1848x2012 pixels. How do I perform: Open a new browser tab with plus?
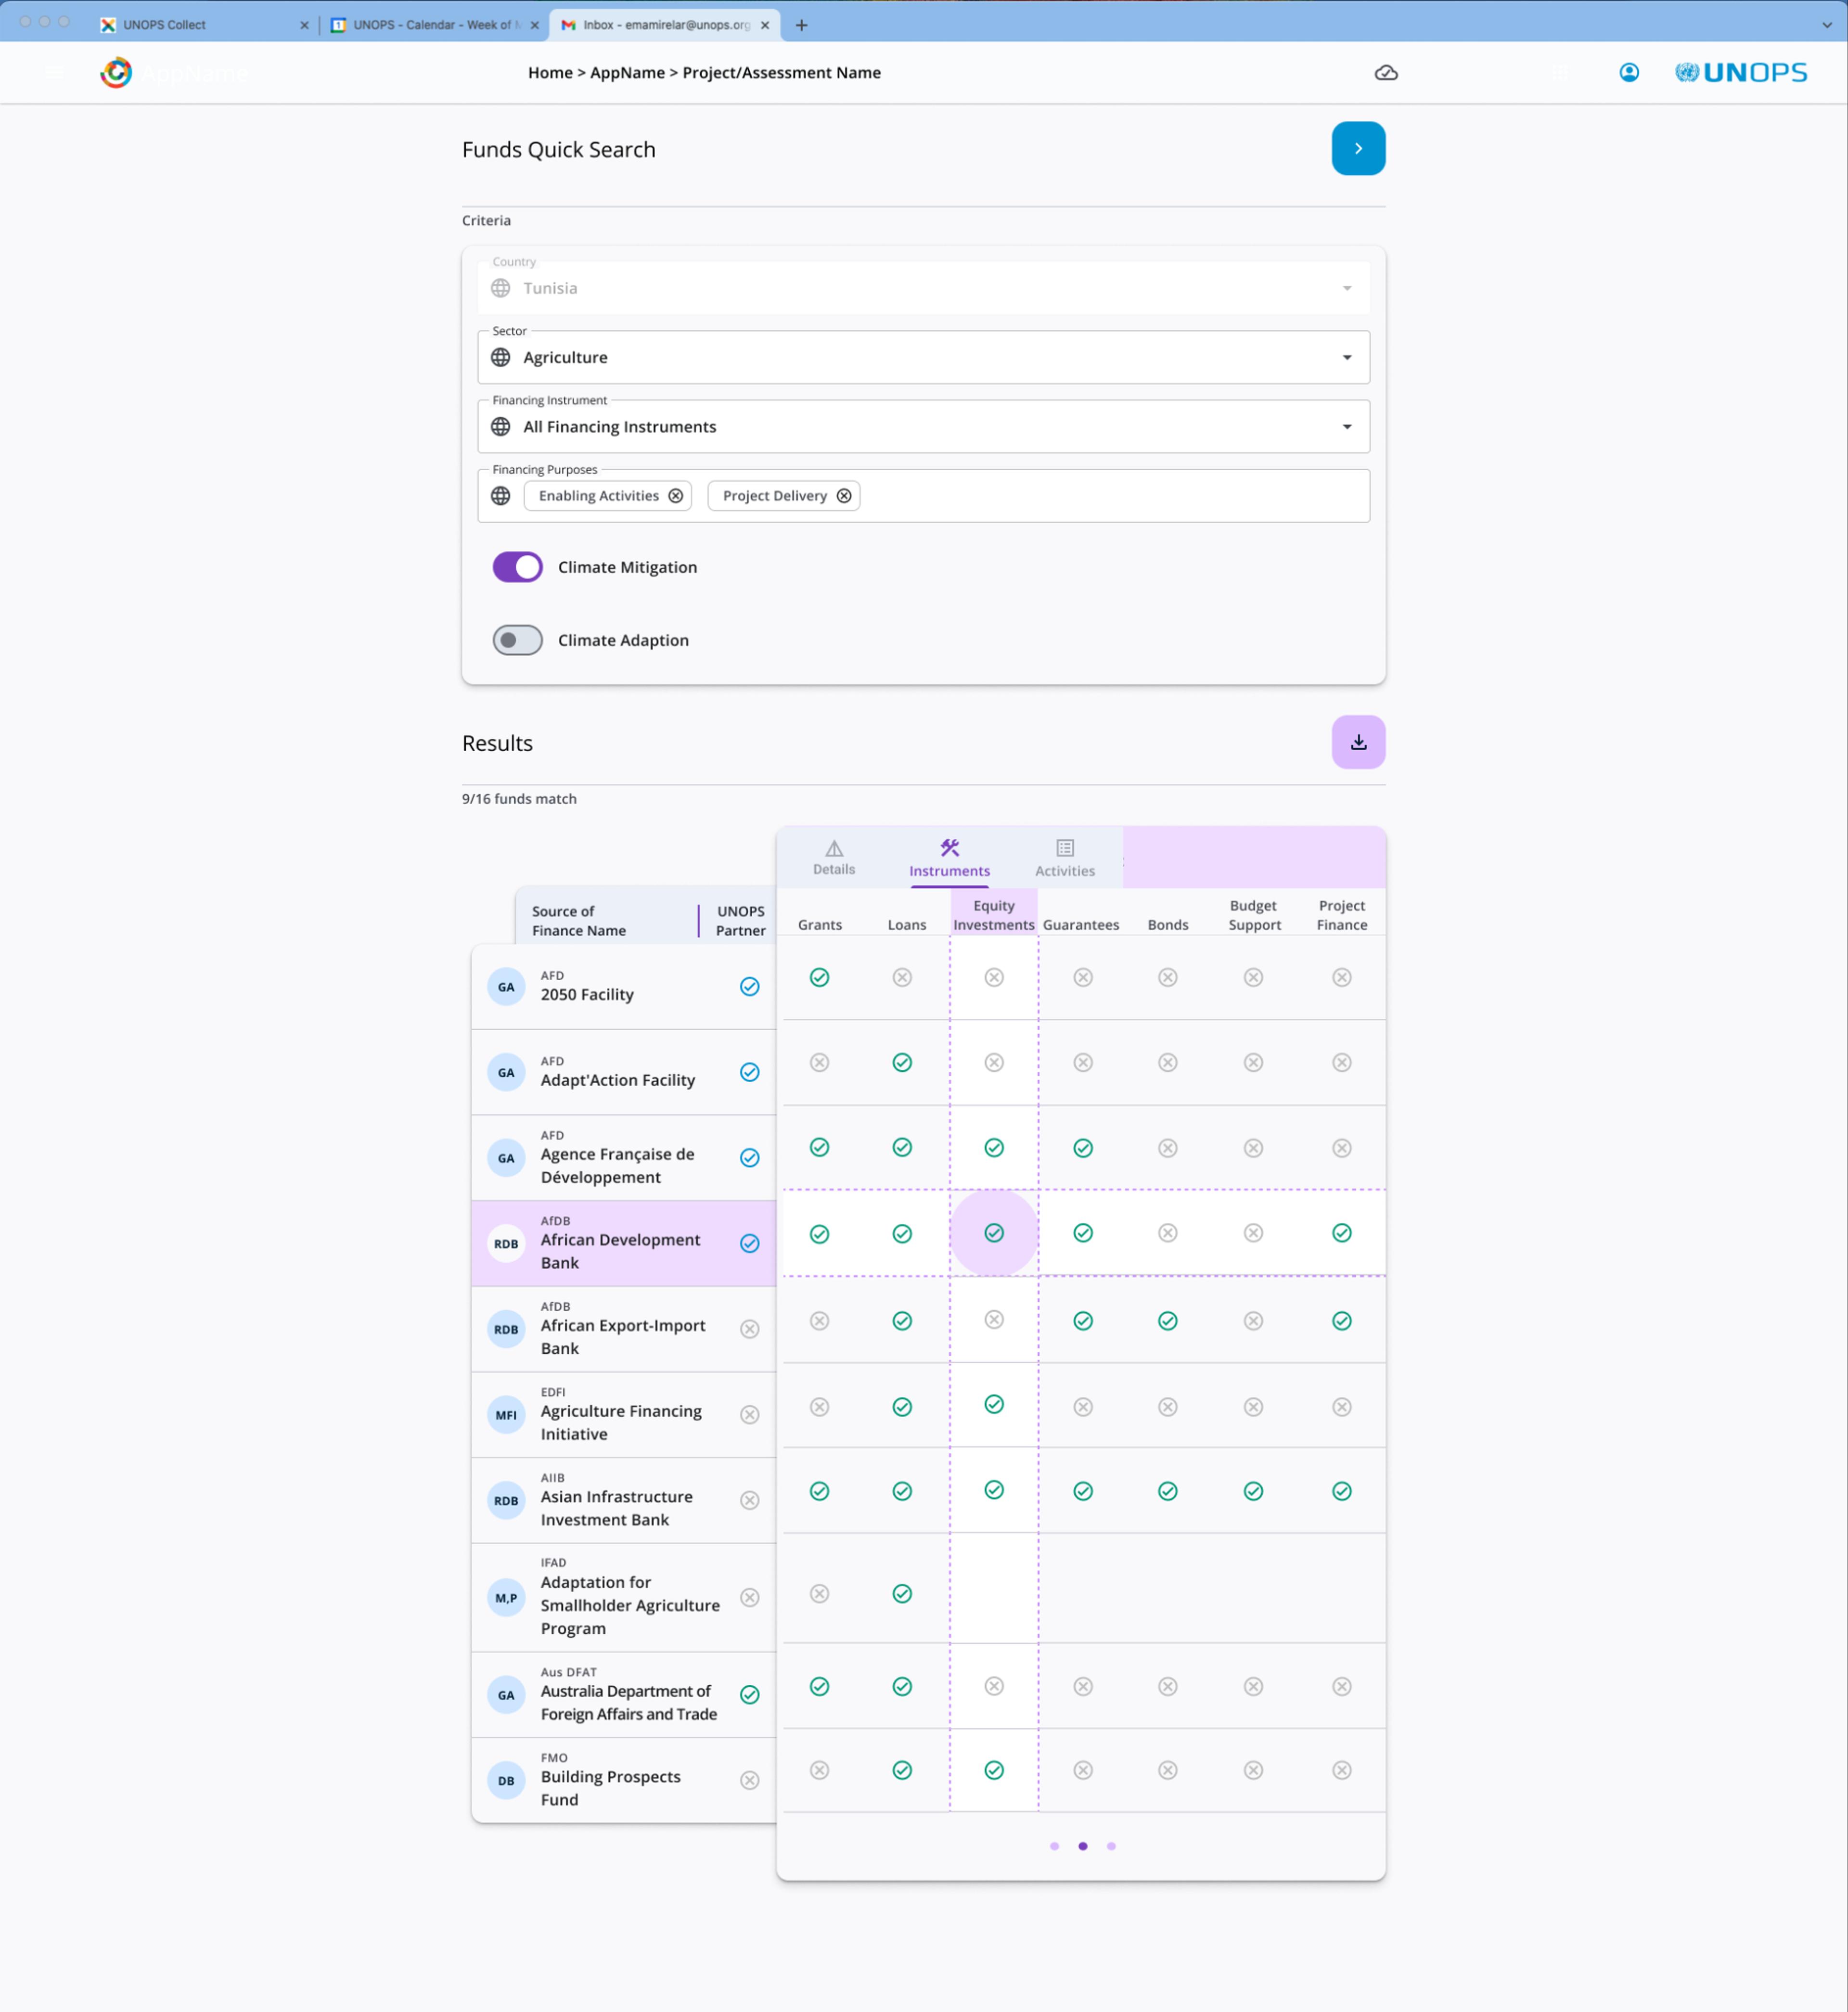[x=801, y=25]
